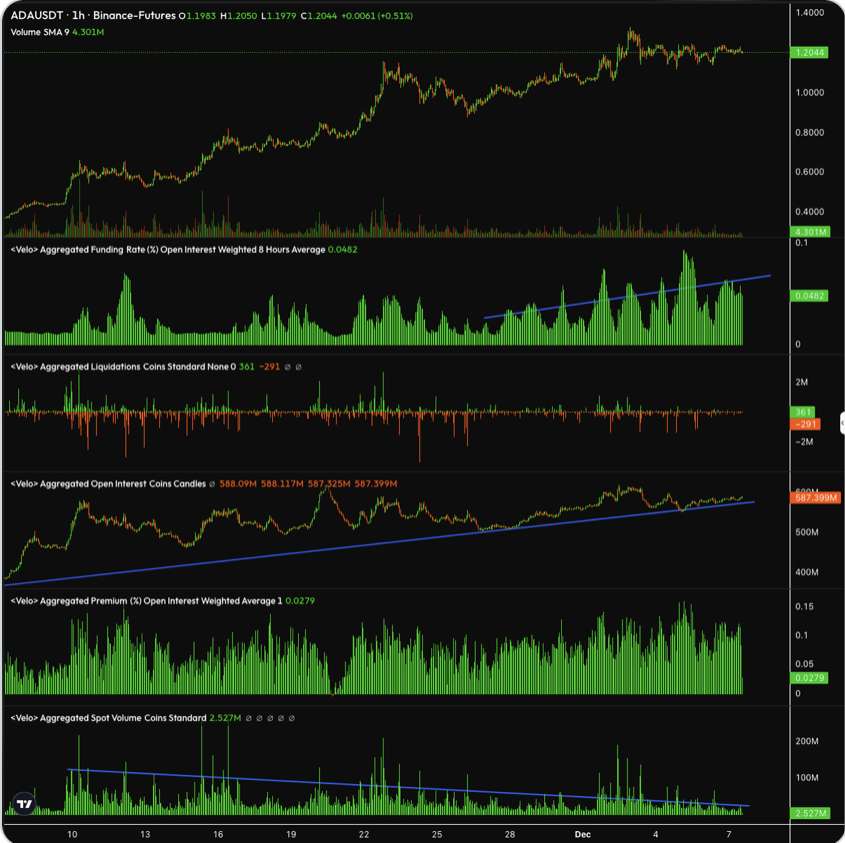The width and height of the screenshot is (845, 843).
Task: Select the funding rate rising trendline
Action: point(628,296)
